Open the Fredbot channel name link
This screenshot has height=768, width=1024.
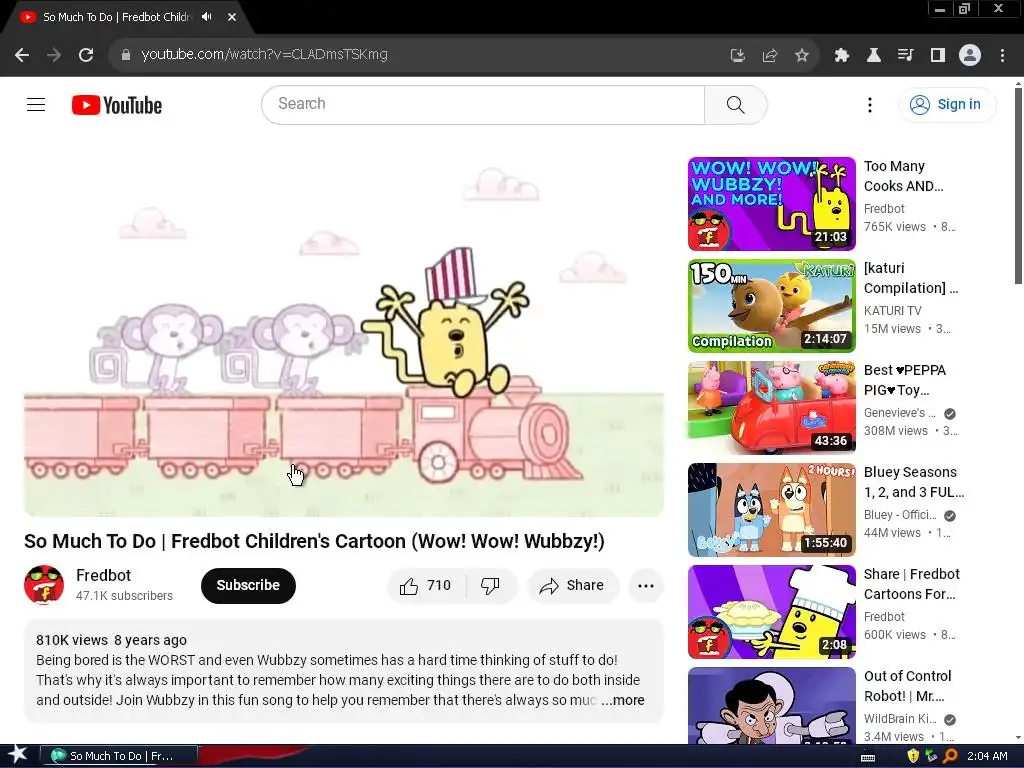(103, 575)
